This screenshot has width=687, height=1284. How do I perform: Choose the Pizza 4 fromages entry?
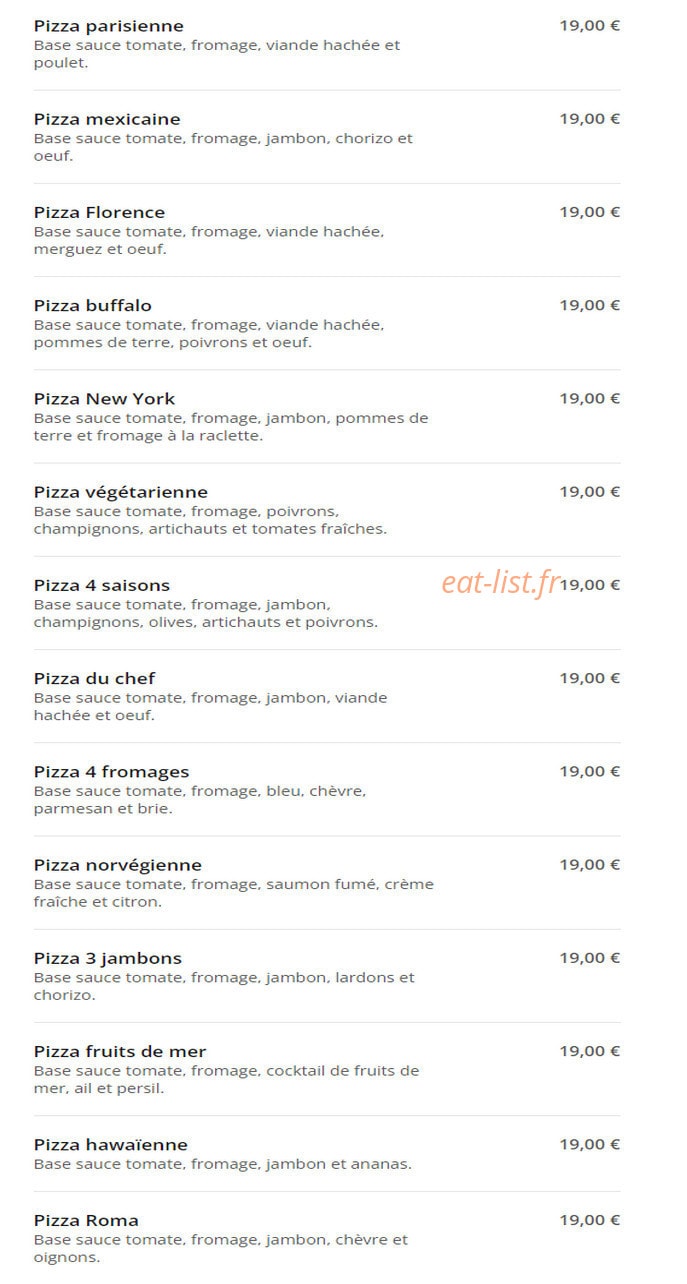(111, 771)
